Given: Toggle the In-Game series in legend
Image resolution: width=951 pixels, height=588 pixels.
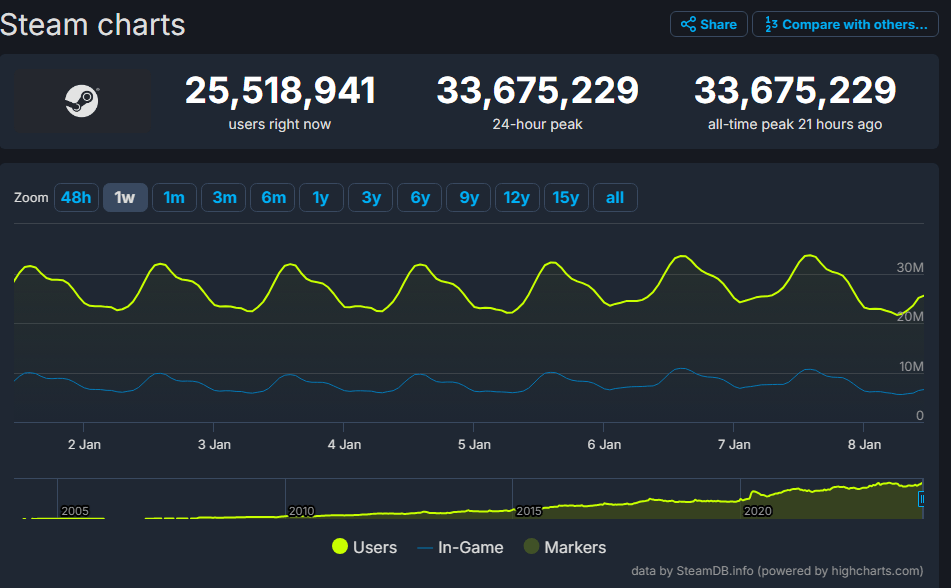Looking at the screenshot, I should coord(460,547).
